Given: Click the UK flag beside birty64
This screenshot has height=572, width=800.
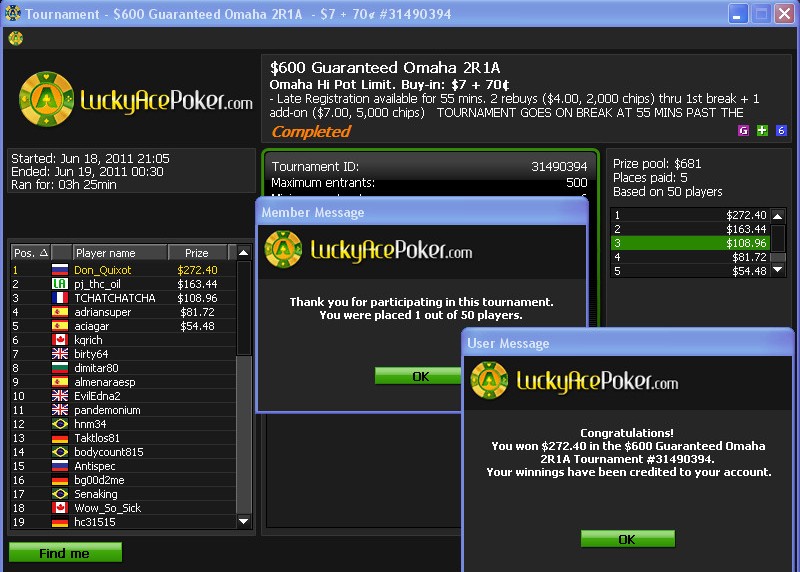Looking at the screenshot, I should [60, 354].
